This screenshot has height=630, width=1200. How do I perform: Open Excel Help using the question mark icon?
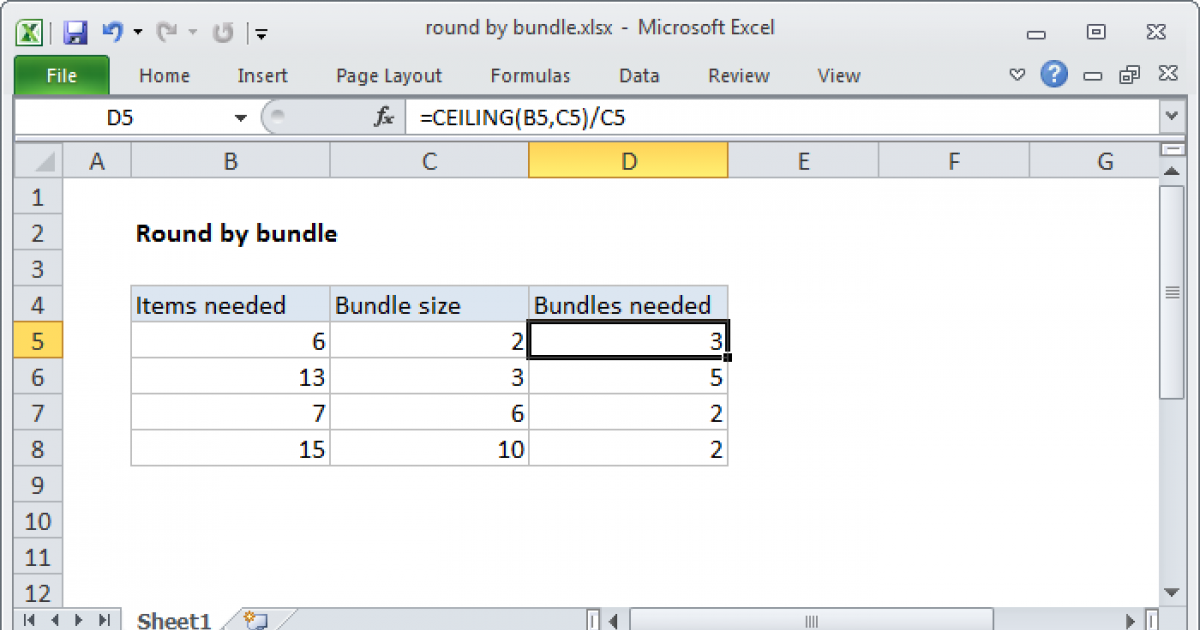[x=1054, y=75]
